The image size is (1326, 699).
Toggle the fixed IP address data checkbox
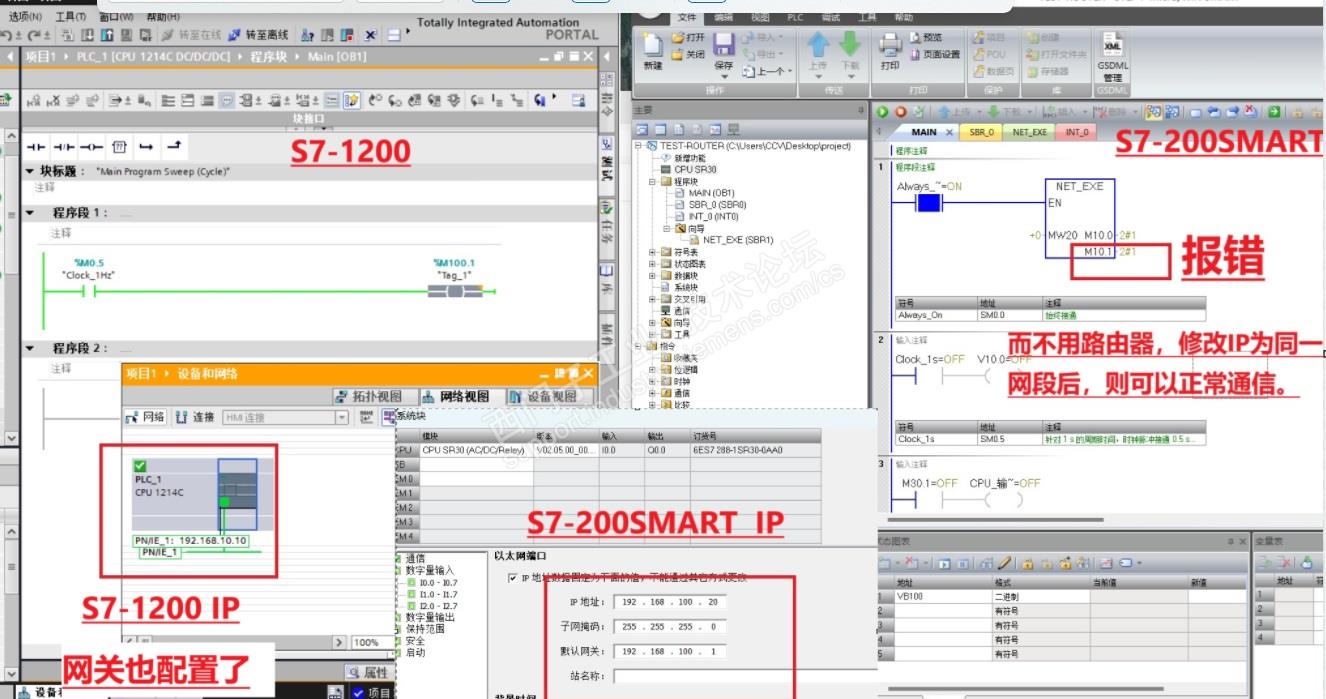[x=513, y=578]
